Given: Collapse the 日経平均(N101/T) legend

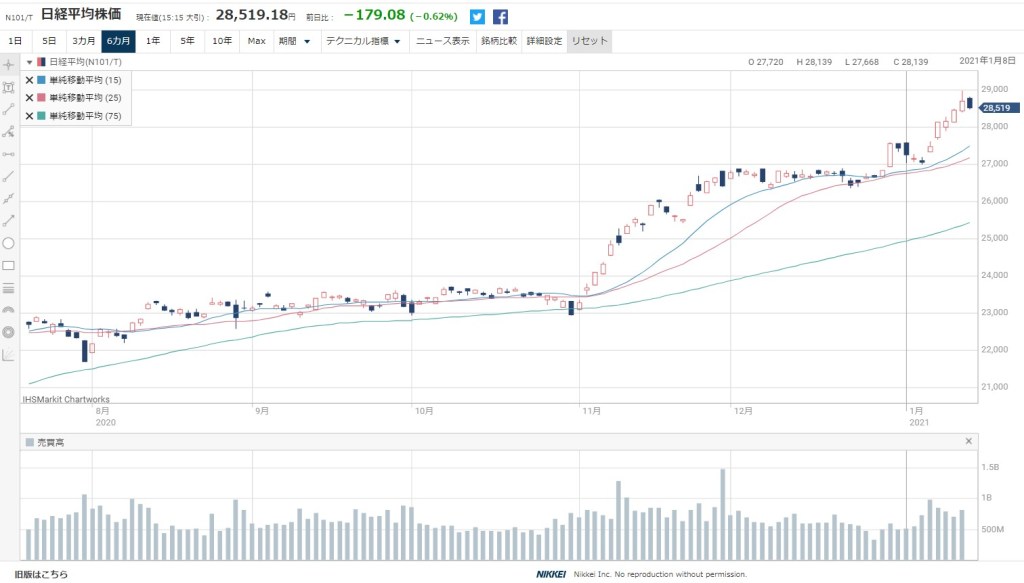Looking at the screenshot, I should [x=29, y=62].
